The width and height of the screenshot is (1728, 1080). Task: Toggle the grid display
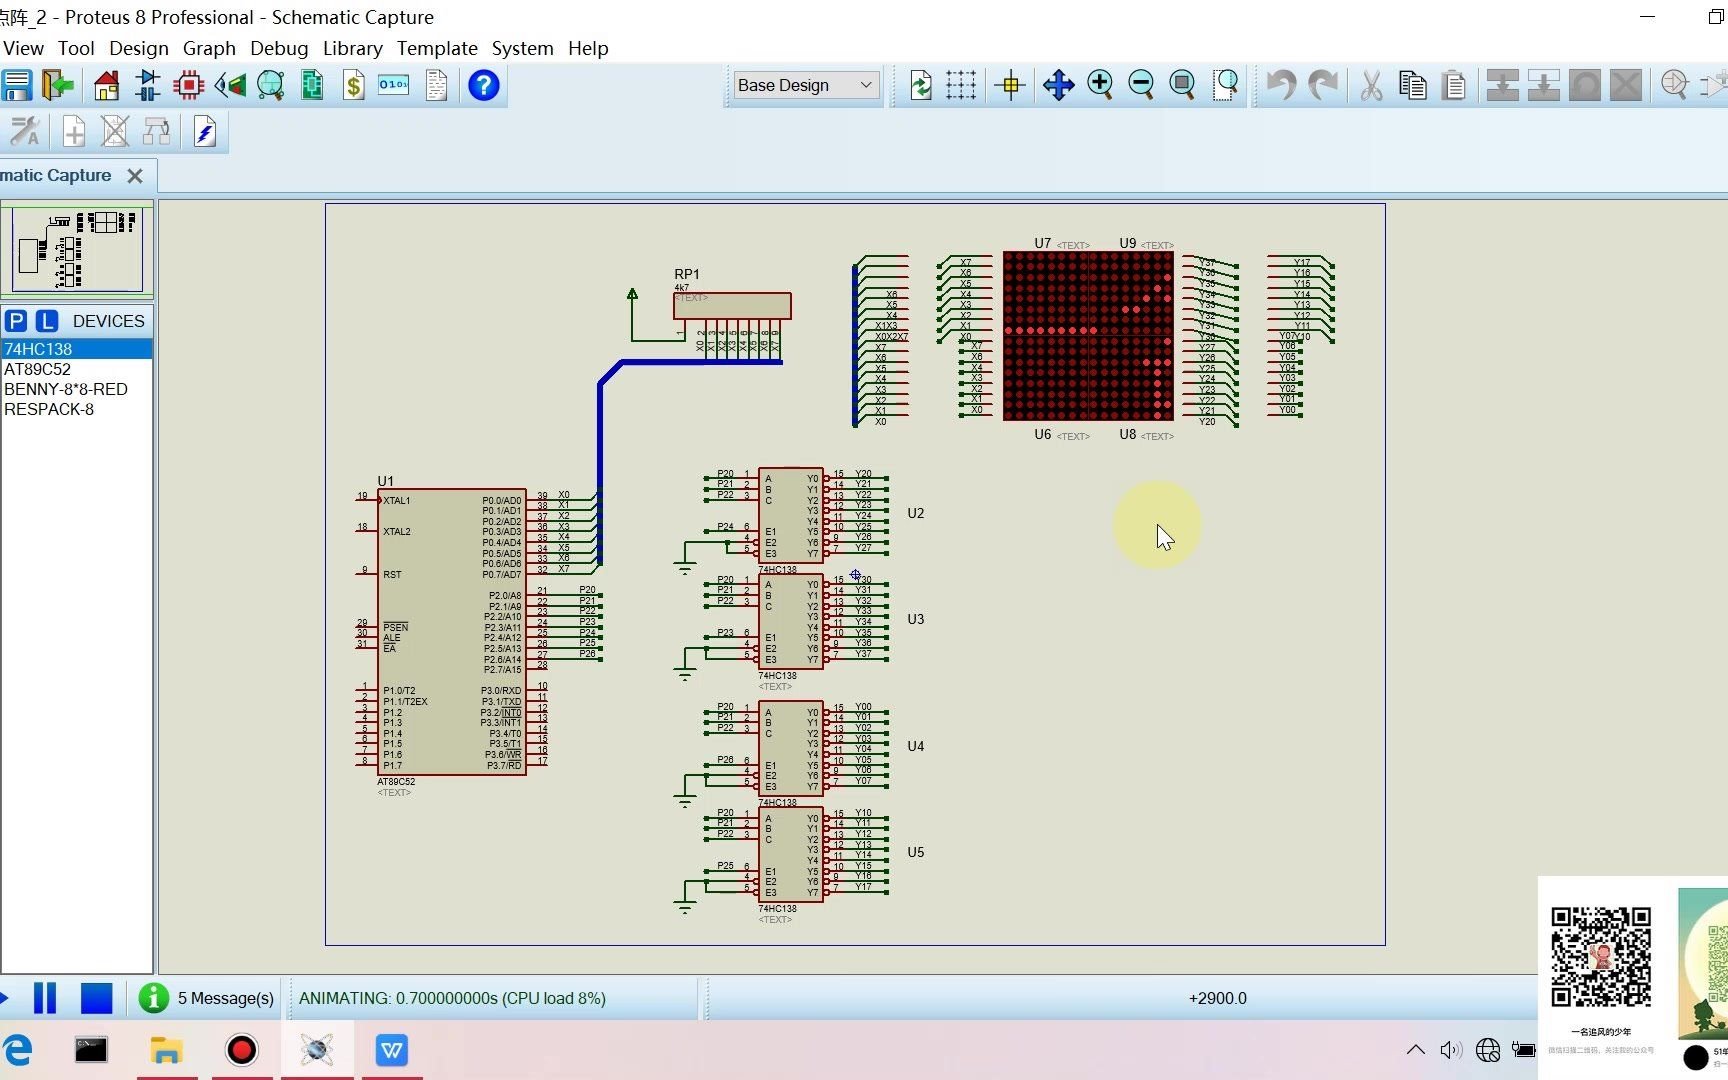[961, 86]
